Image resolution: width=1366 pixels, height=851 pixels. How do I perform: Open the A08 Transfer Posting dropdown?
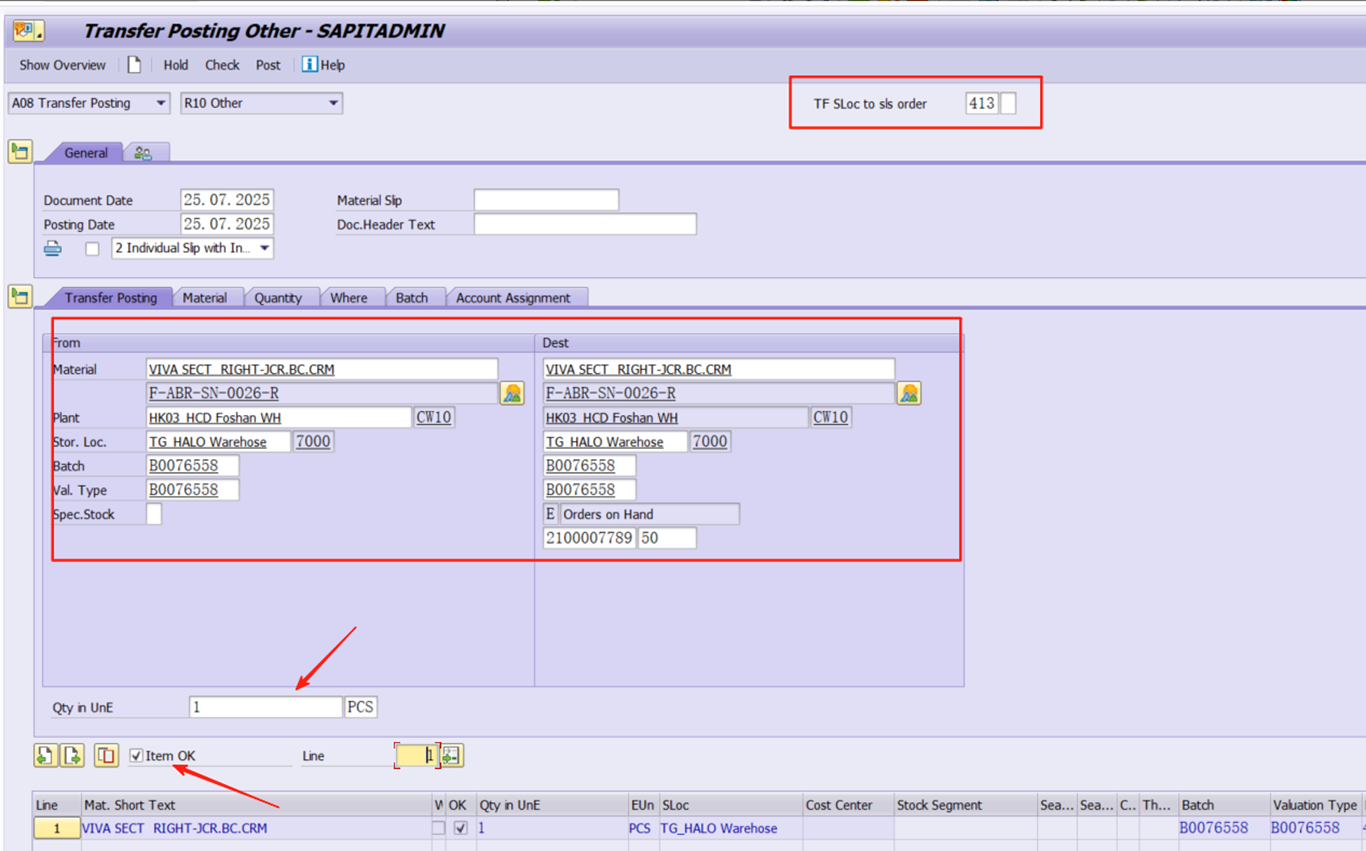pos(160,103)
